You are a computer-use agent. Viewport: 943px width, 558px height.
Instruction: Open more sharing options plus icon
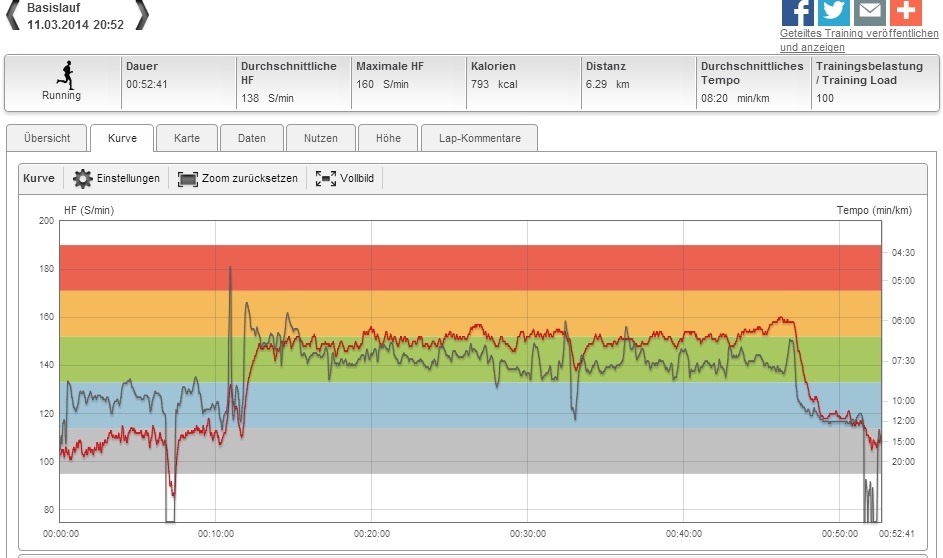click(x=905, y=11)
